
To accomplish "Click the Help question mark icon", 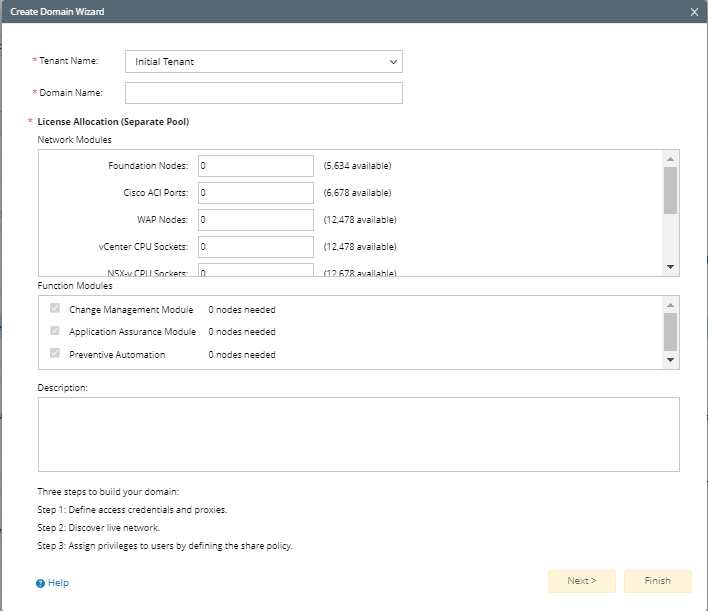I will 41,583.
